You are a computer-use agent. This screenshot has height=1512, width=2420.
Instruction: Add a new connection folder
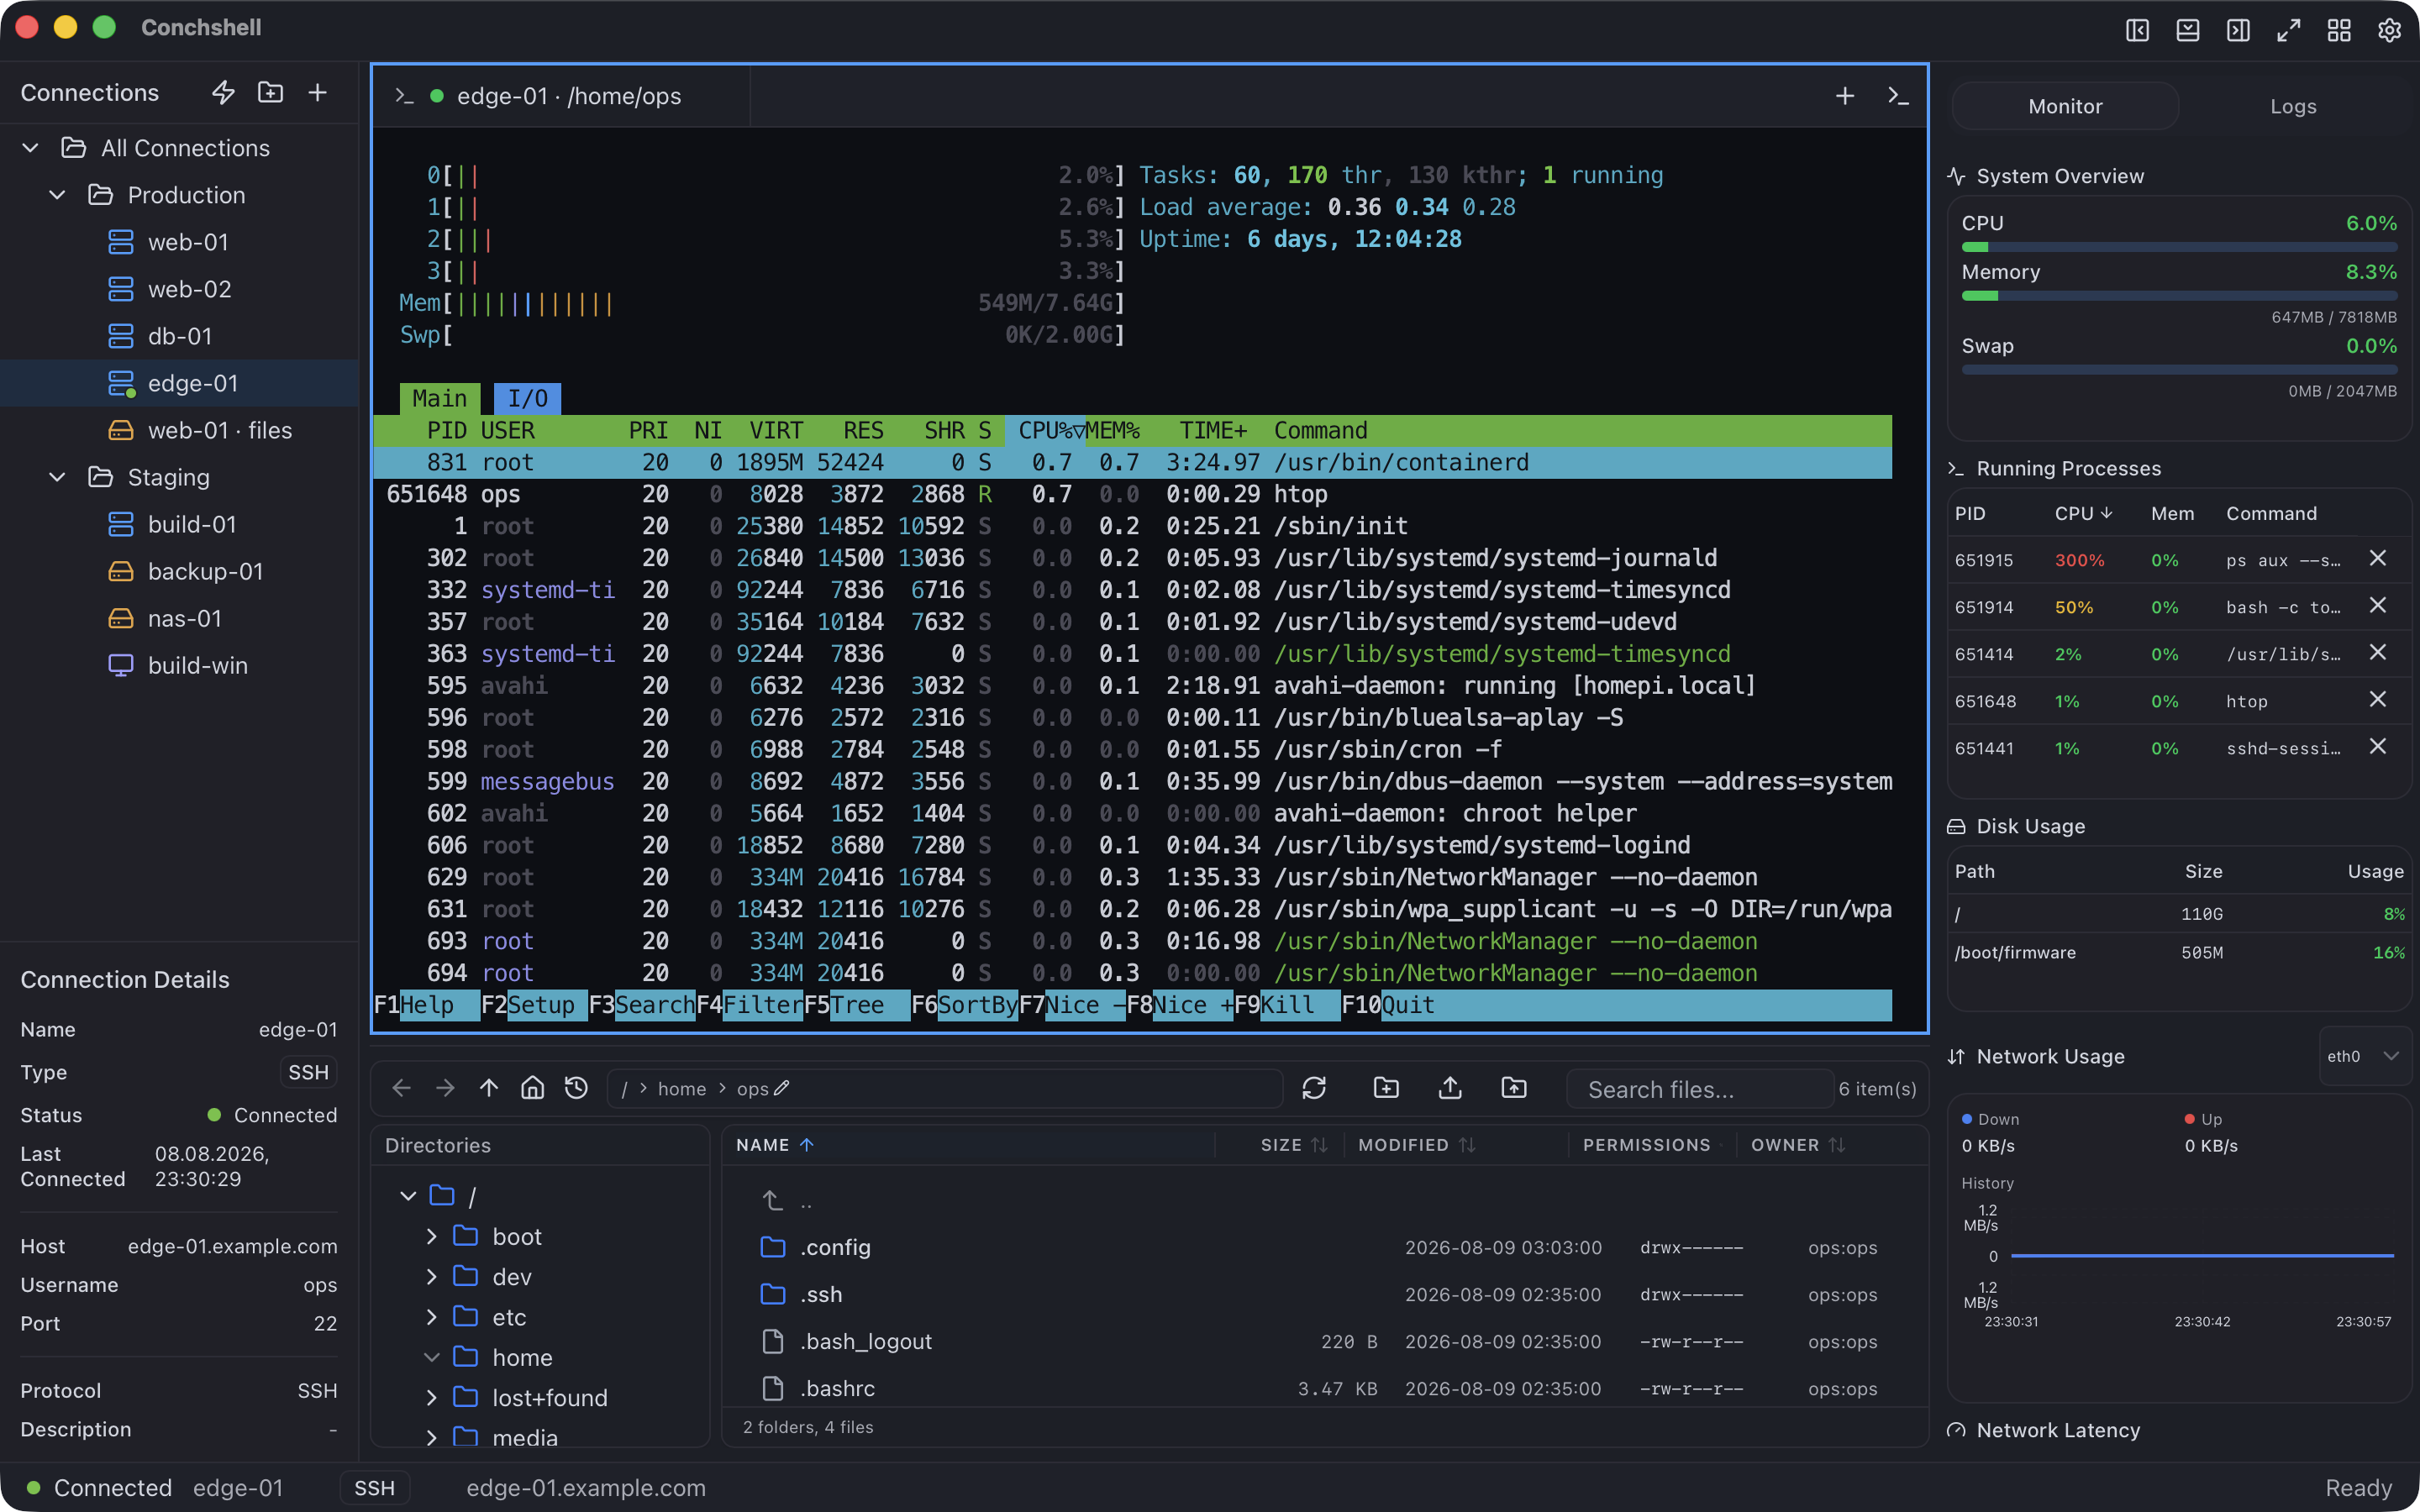coord(270,92)
